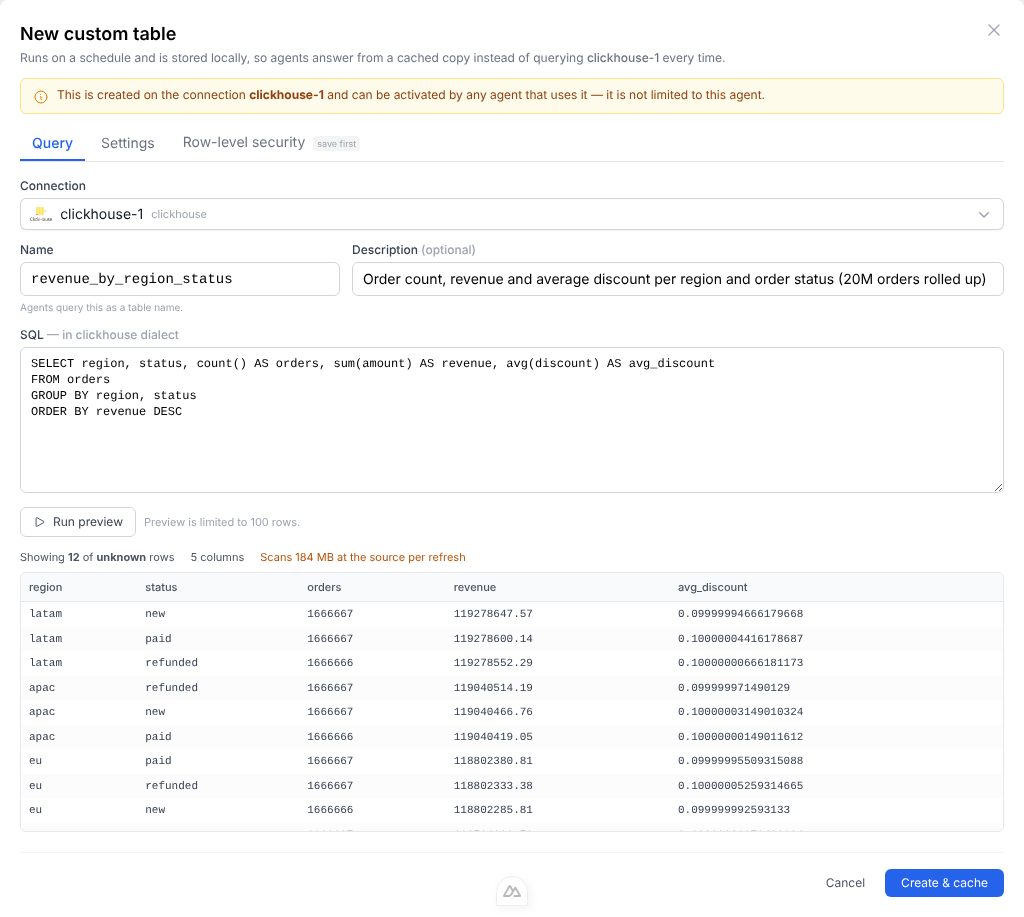Click revenue cell 119040514.19

pos(493,687)
